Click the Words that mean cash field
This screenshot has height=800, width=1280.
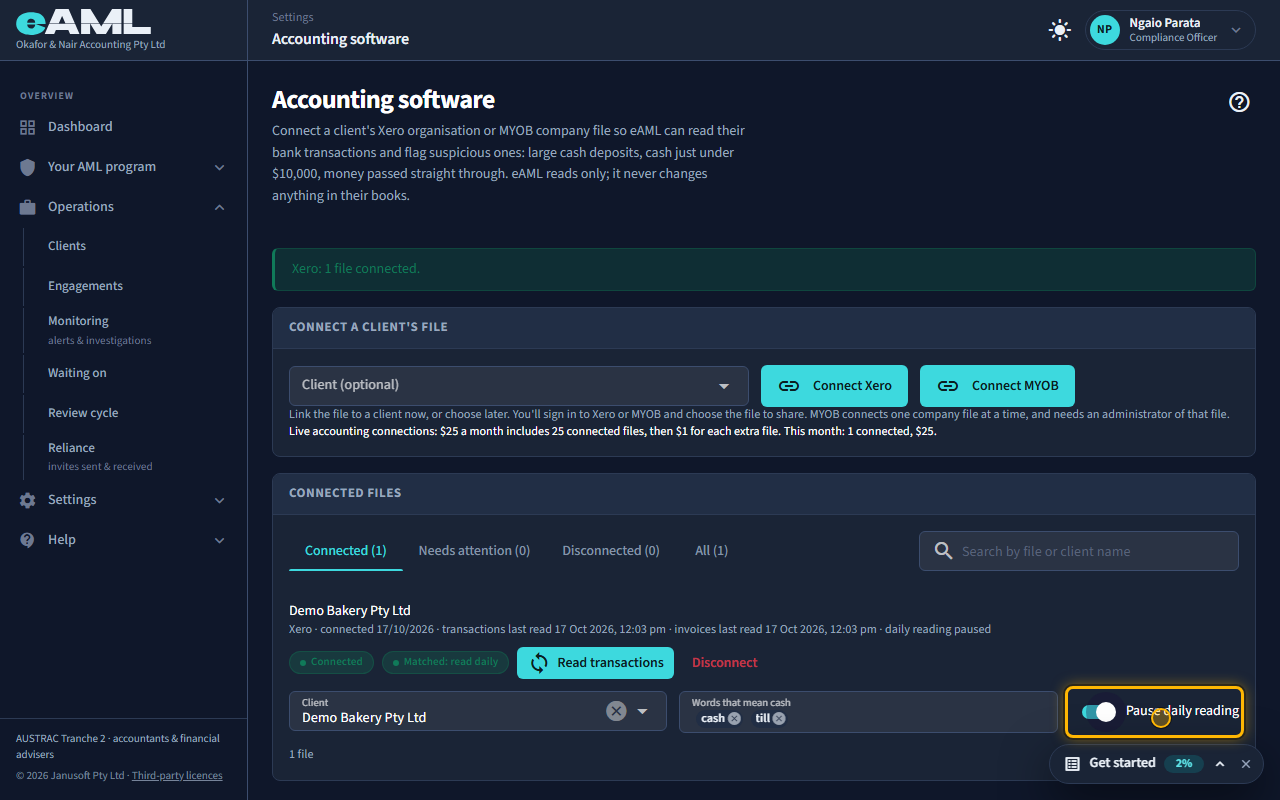(868, 711)
